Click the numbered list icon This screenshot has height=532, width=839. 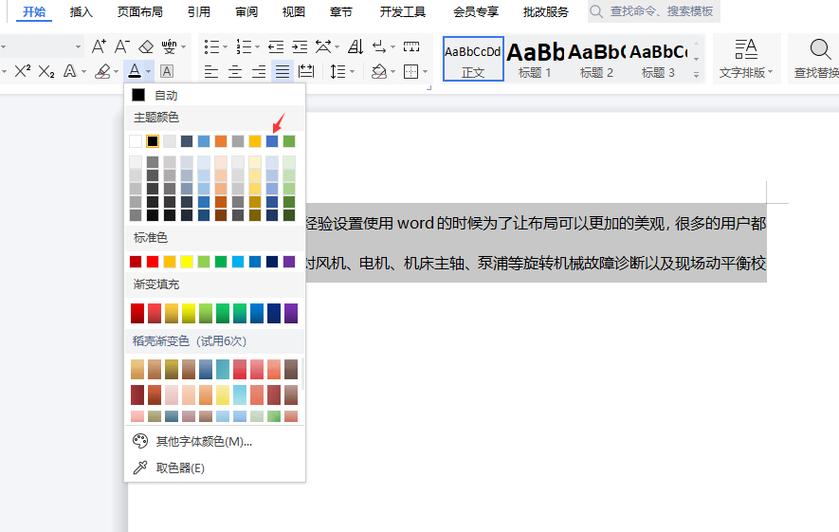[x=244, y=47]
